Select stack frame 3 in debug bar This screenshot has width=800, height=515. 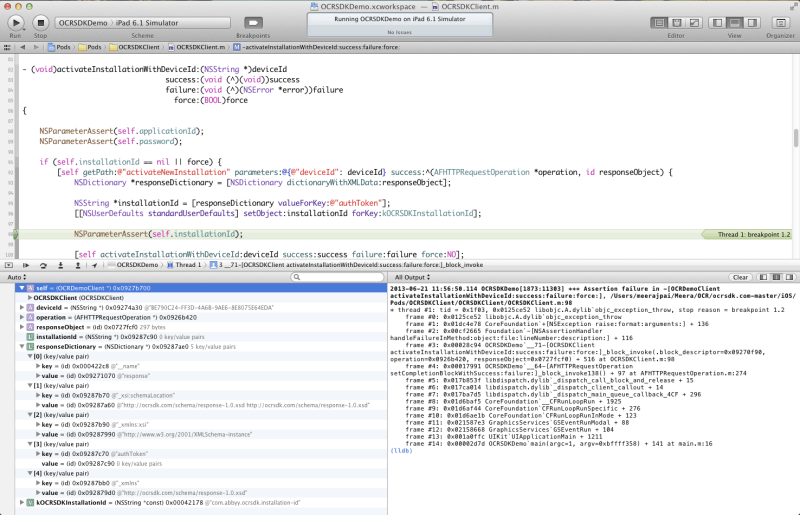point(347,265)
